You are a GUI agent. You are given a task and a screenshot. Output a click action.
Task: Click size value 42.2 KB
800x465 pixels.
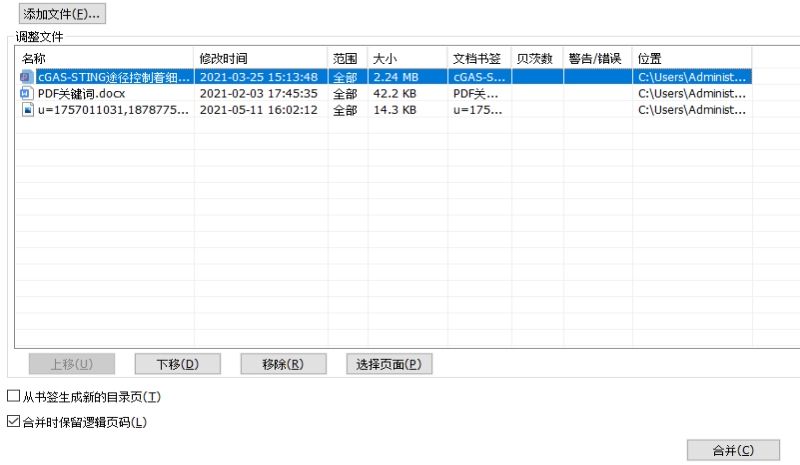pos(395,94)
